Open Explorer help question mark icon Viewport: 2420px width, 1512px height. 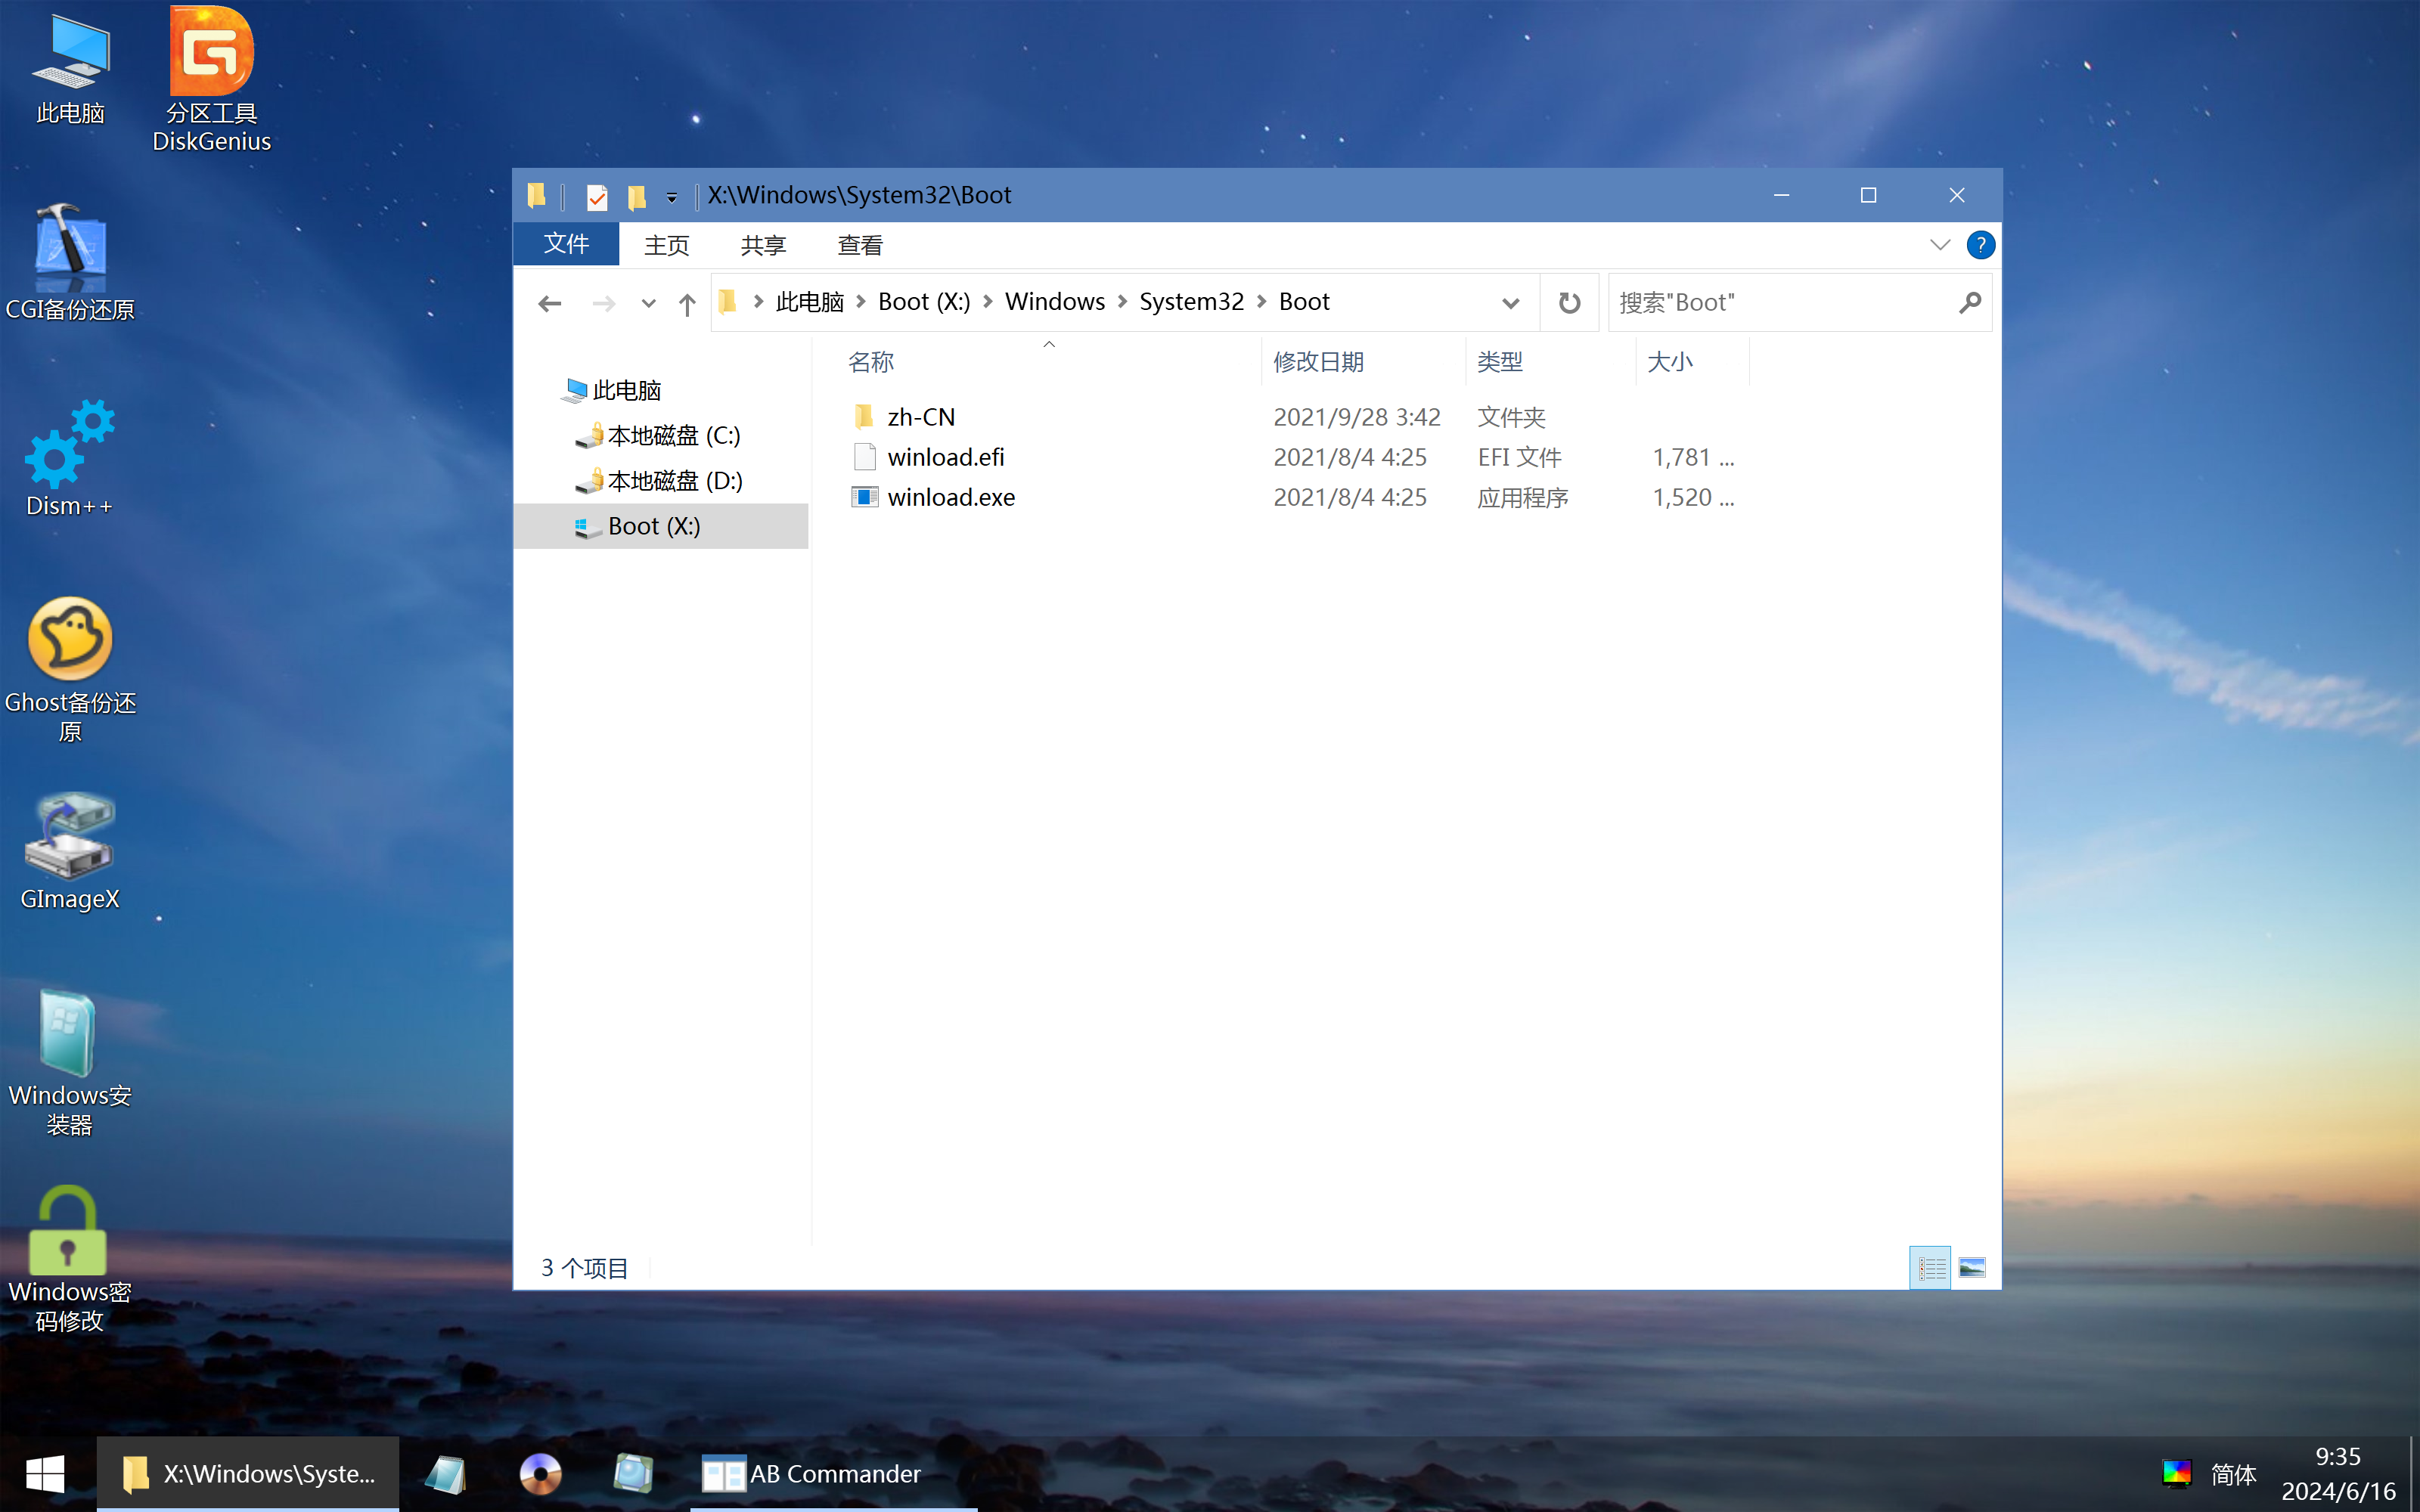(x=1980, y=245)
